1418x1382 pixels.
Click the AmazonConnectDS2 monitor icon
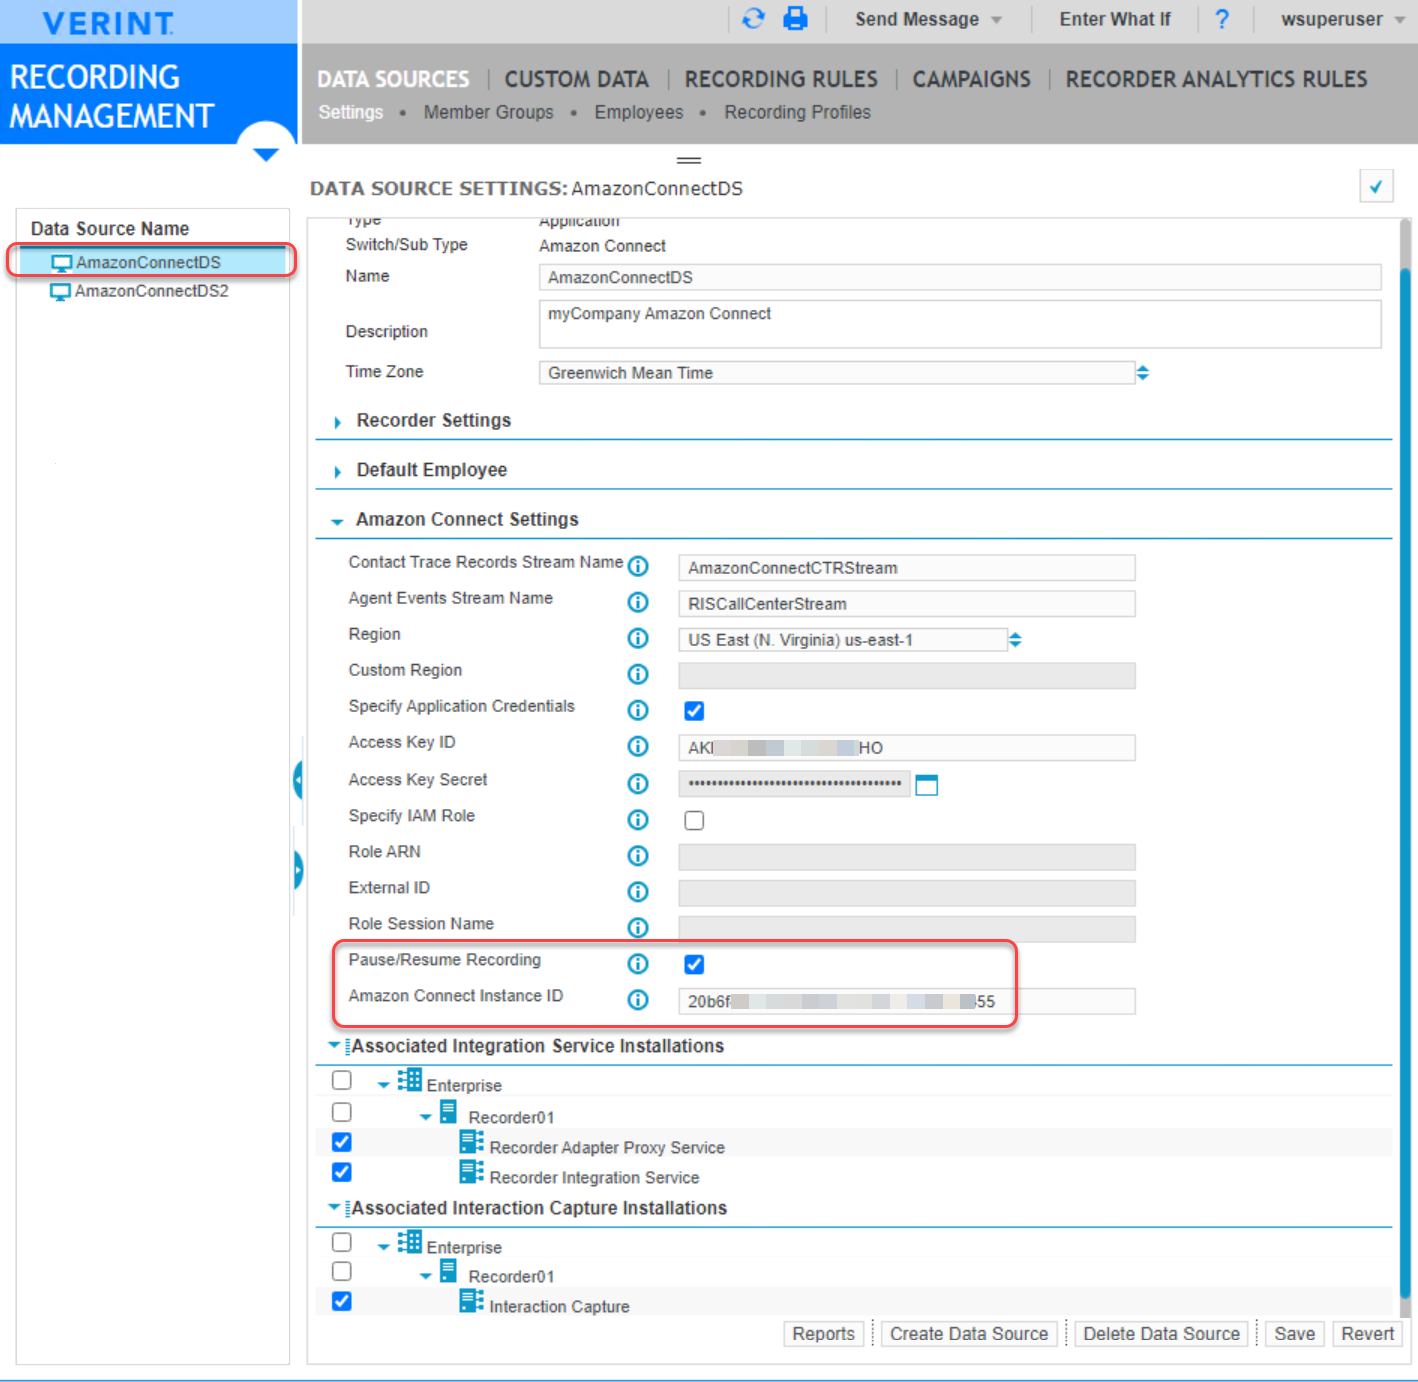point(60,291)
